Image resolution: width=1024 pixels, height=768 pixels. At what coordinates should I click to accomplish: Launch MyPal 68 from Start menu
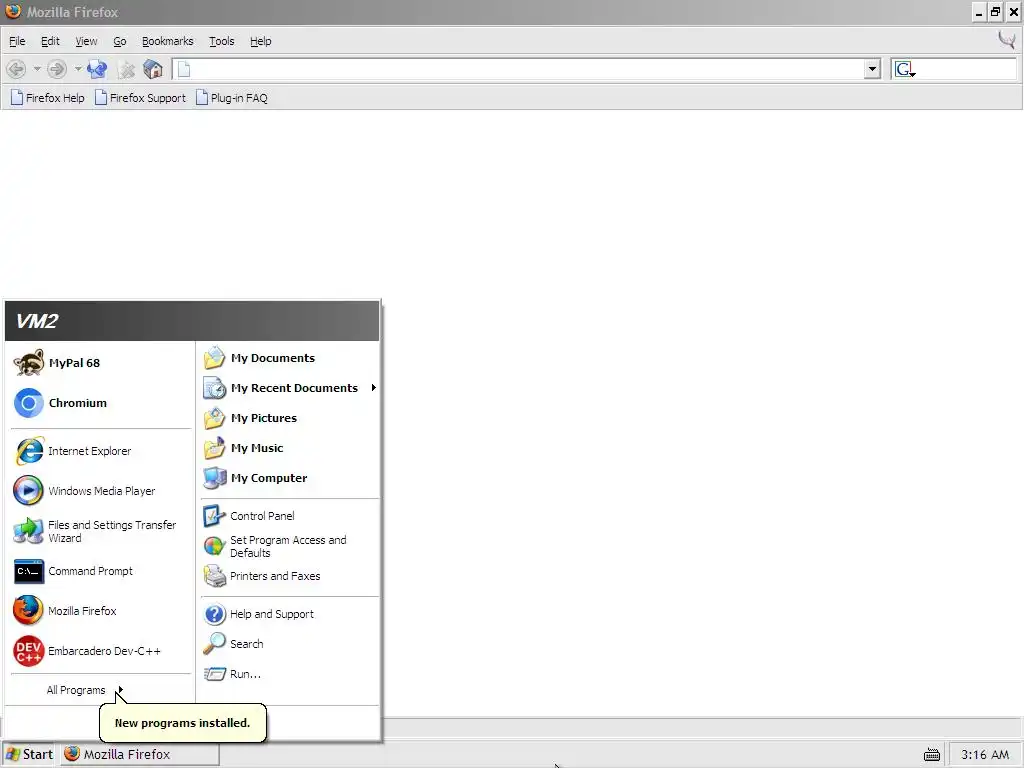click(x=101, y=363)
